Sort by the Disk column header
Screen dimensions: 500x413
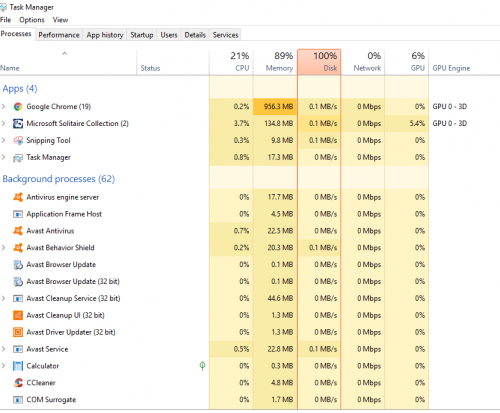click(319, 62)
